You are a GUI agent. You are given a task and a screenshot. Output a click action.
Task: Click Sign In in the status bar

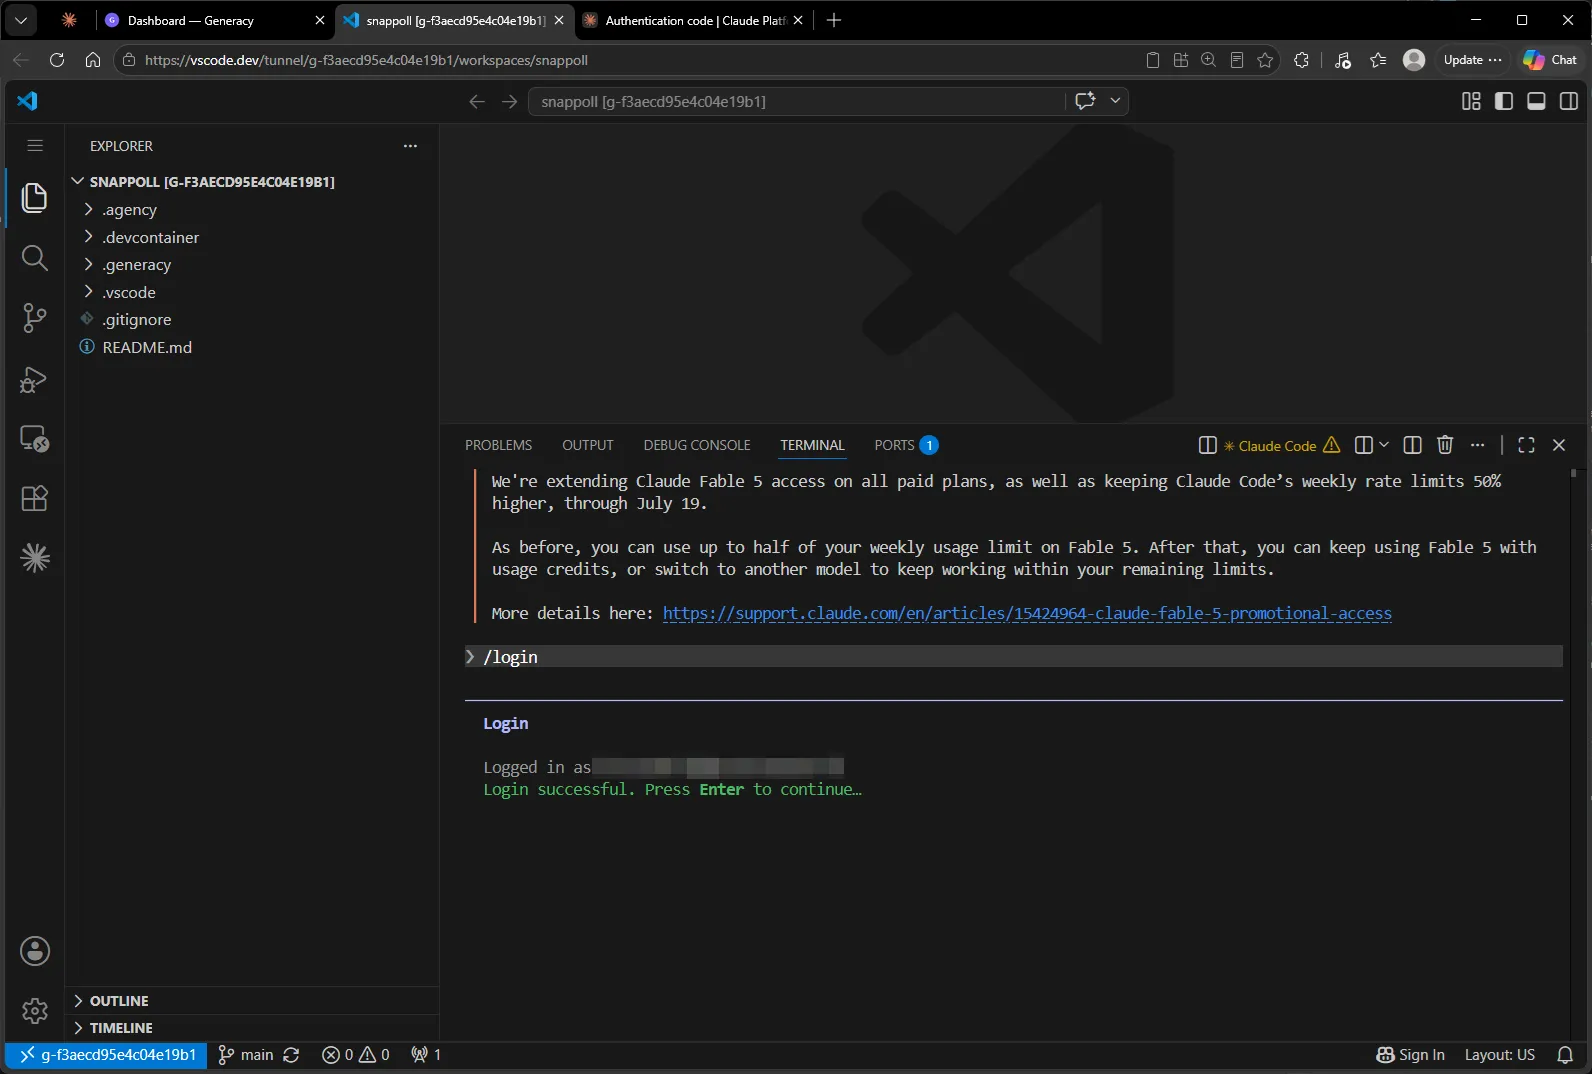(1410, 1055)
